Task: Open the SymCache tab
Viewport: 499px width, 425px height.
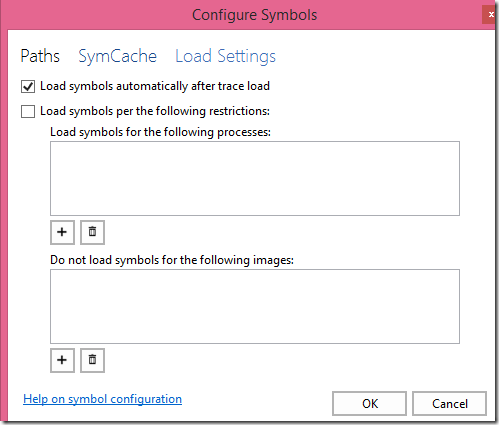Action: coord(117,56)
